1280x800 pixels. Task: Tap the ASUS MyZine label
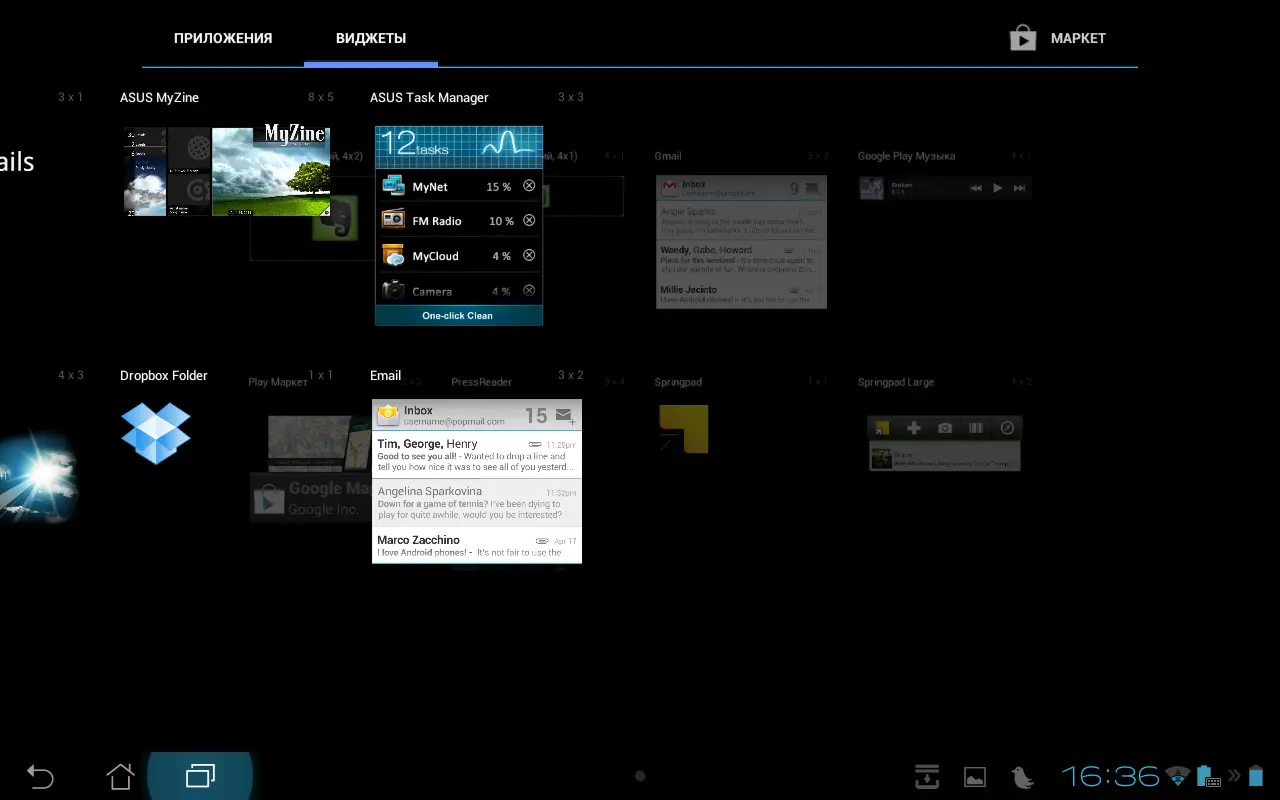coord(159,97)
